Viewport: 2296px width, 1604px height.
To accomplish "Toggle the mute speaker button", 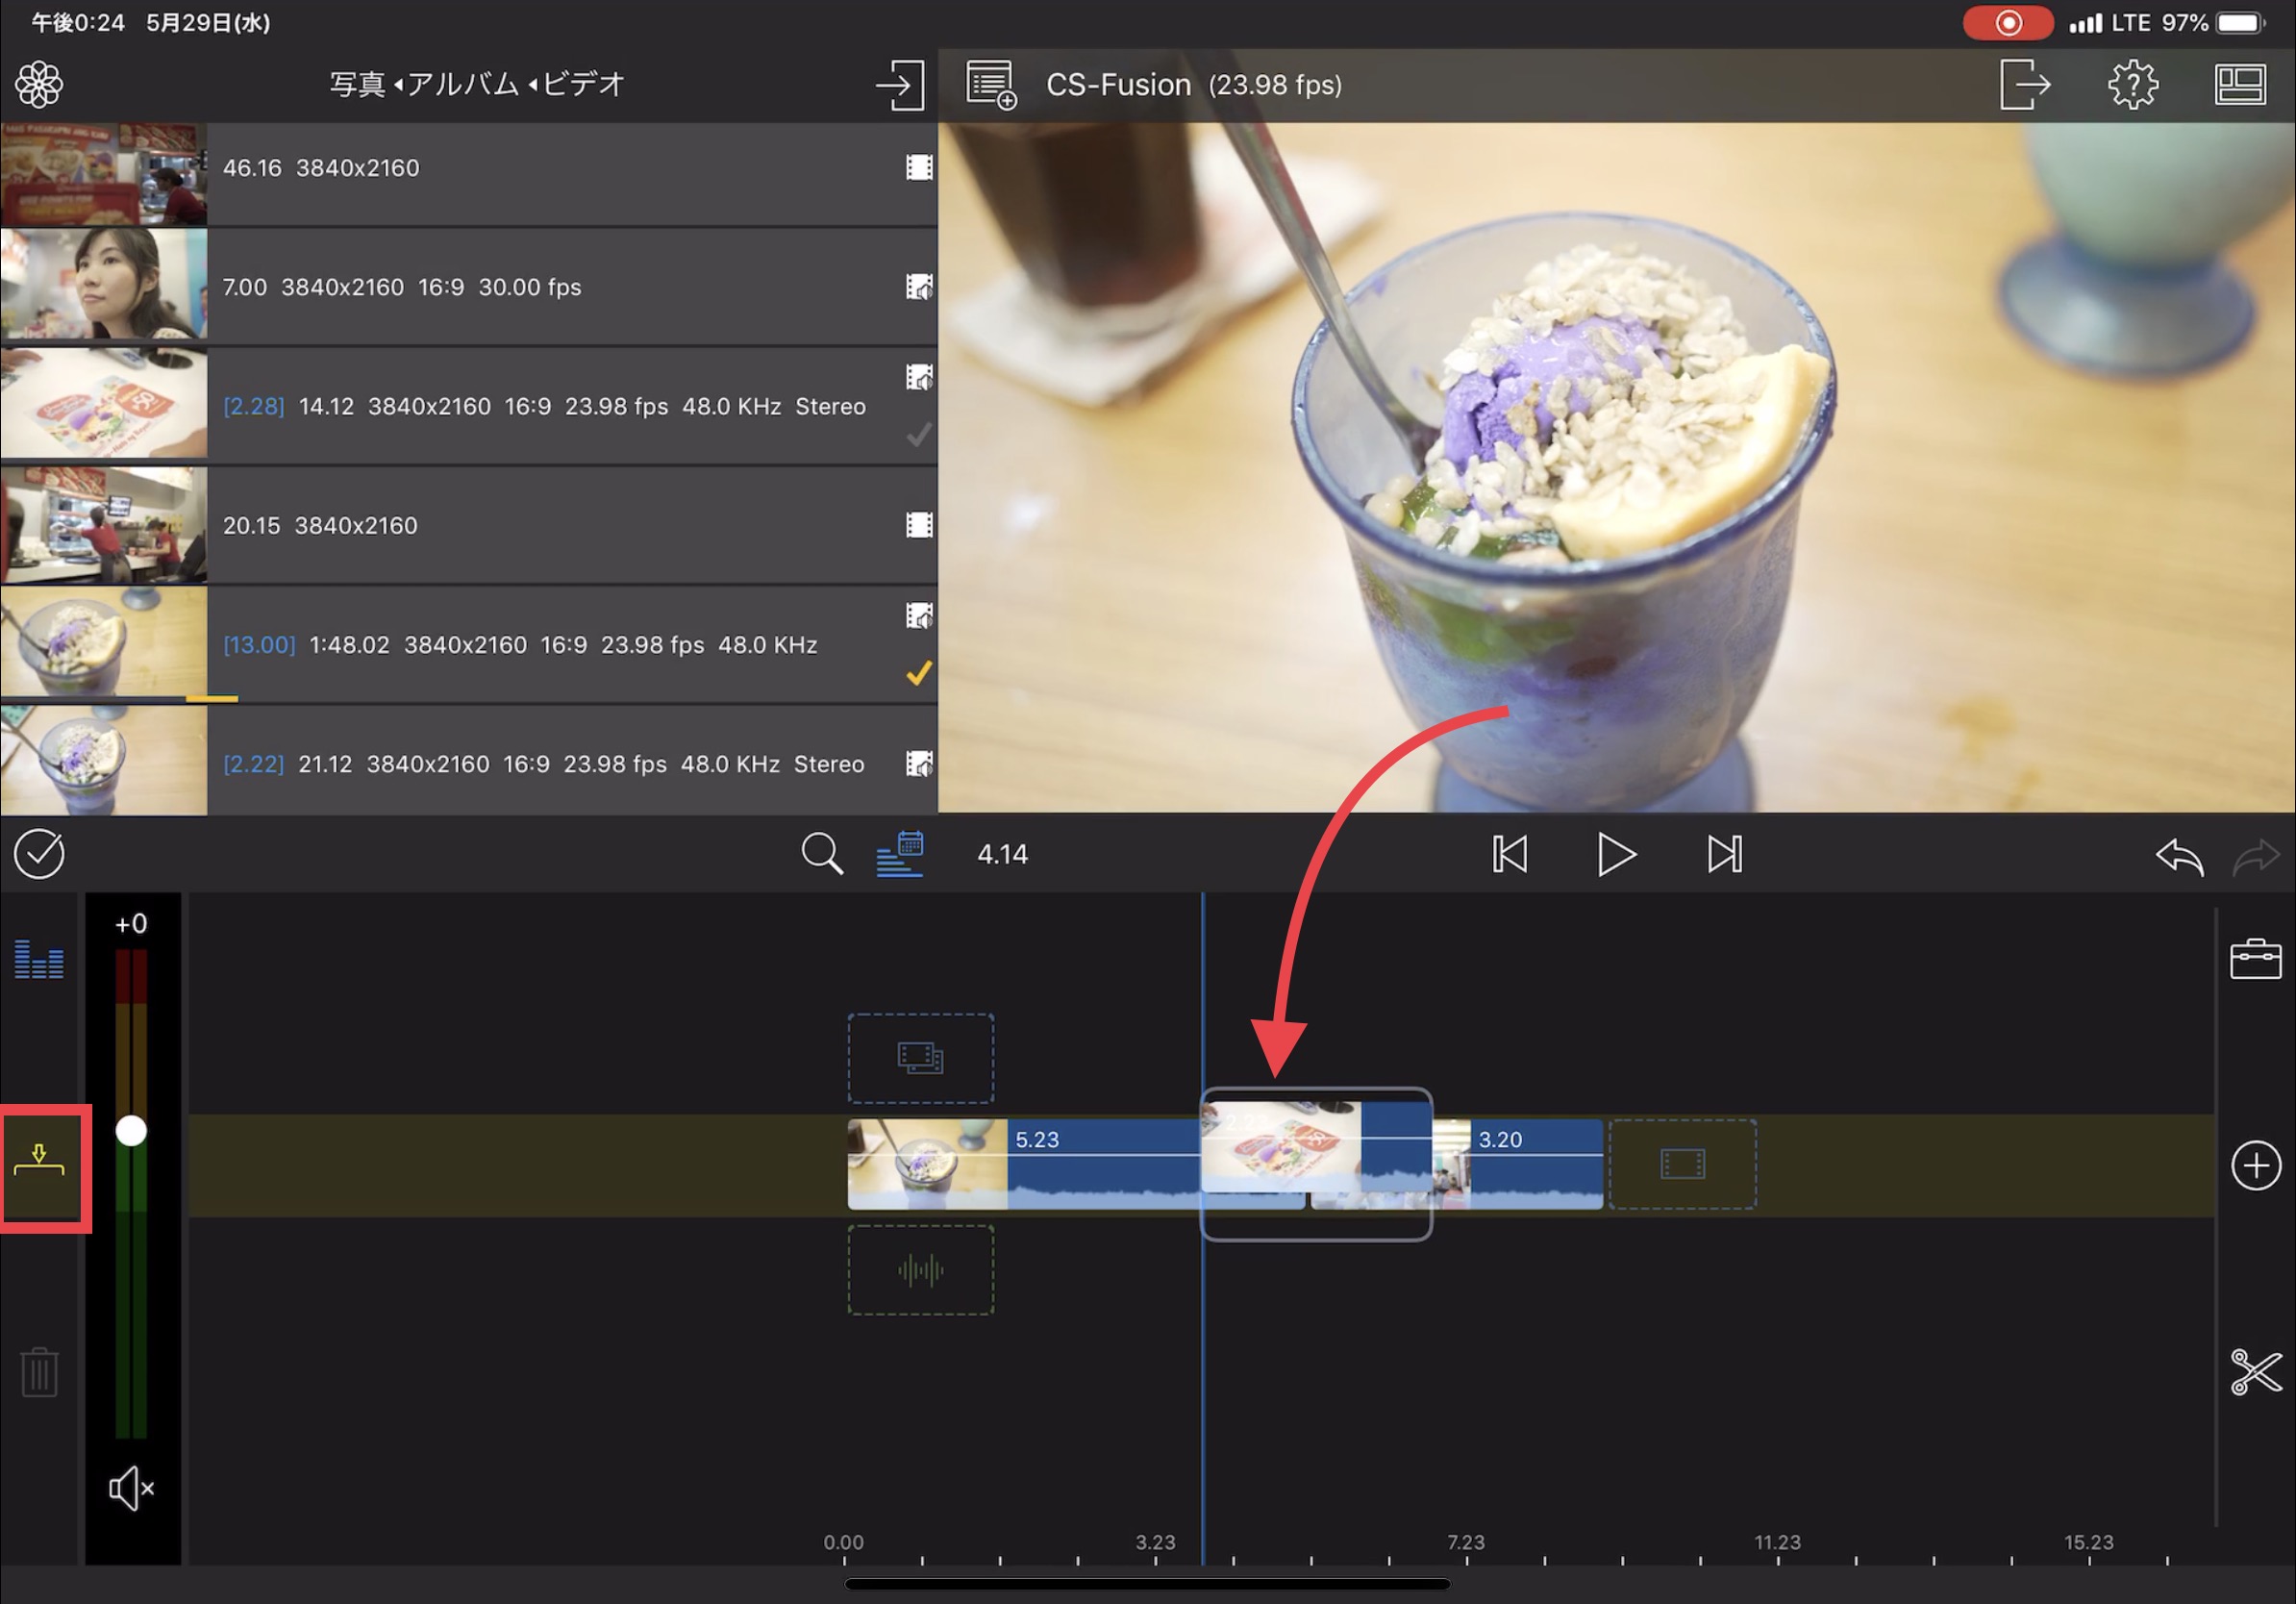I will pyautogui.click(x=131, y=1488).
